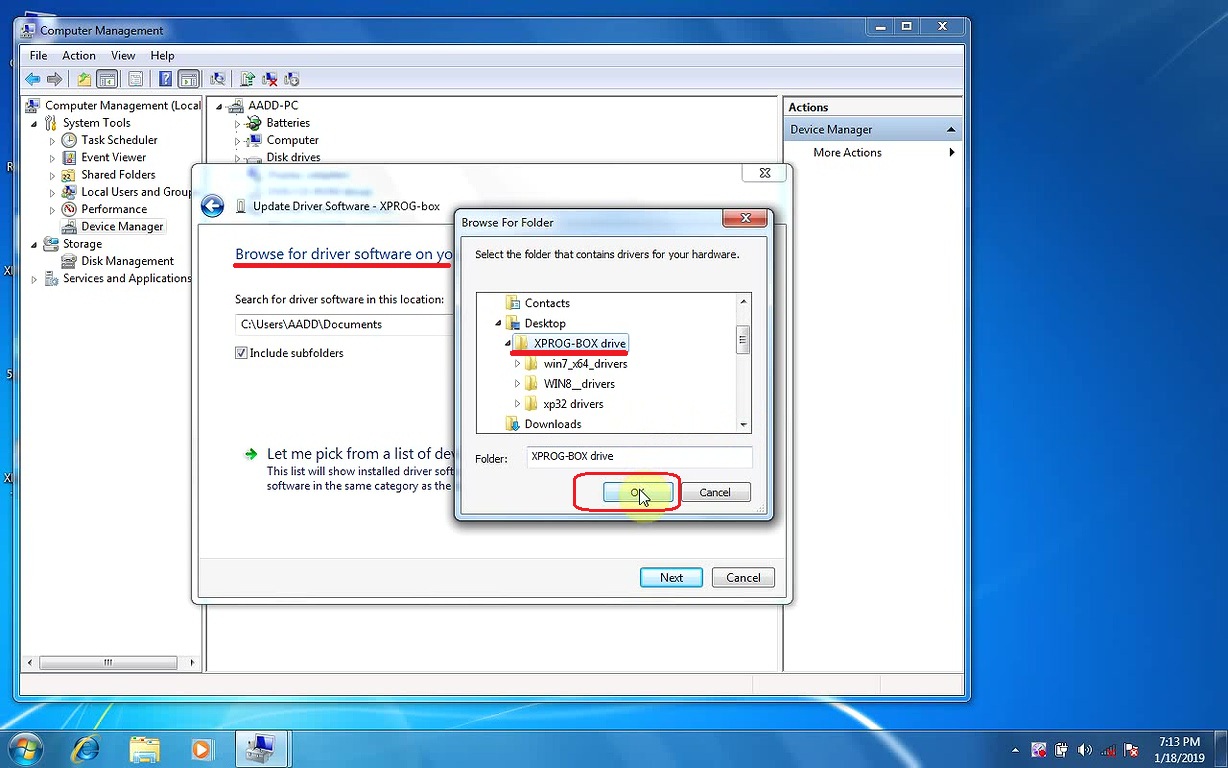Open the View menu
The image size is (1228, 768).
tap(123, 56)
